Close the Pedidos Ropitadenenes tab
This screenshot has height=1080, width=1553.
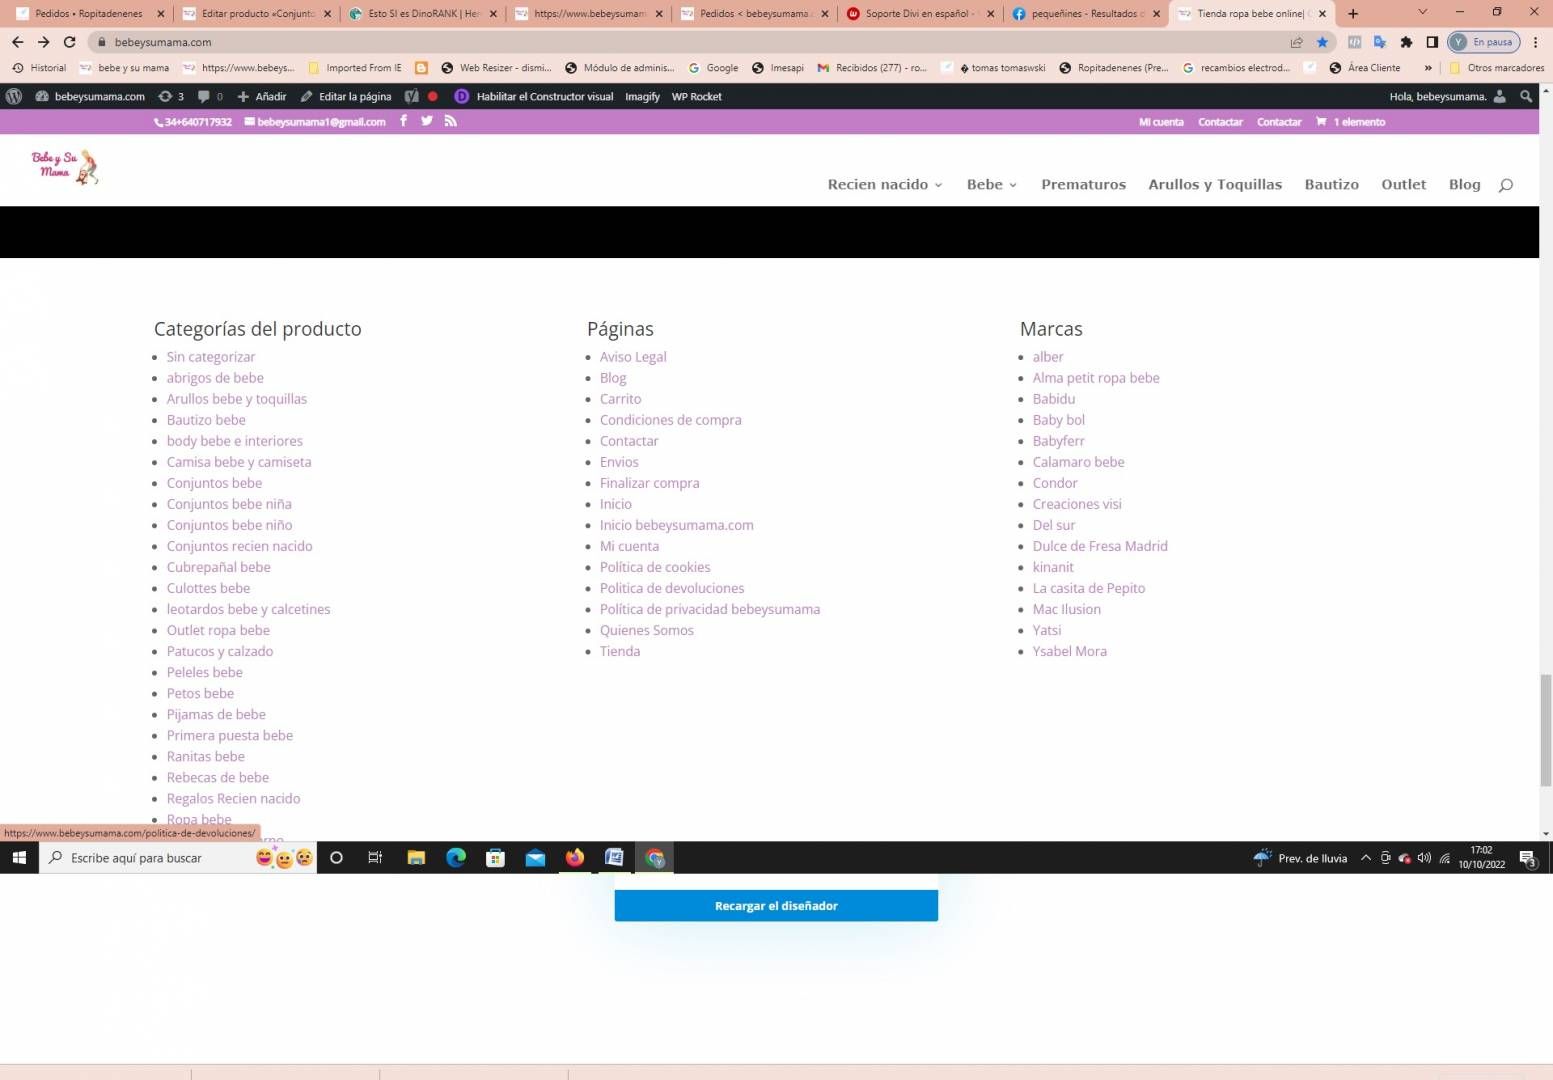tap(160, 14)
